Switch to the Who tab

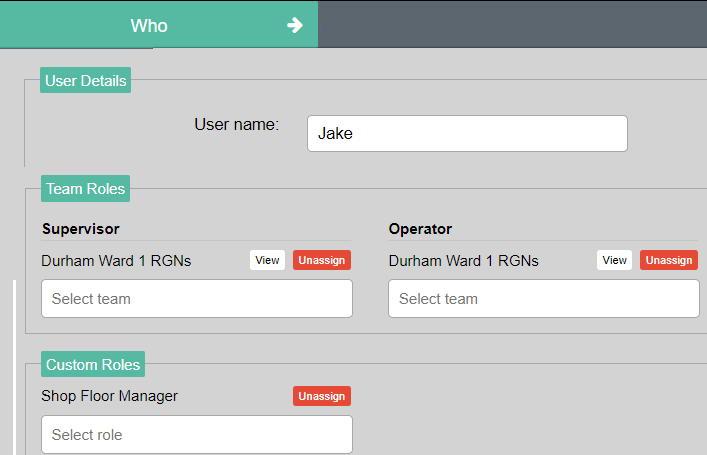click(x=149, y=25)
